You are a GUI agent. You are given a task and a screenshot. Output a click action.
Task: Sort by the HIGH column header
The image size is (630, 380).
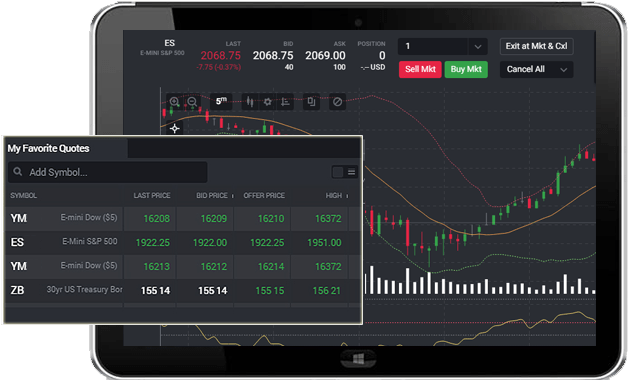pyautogui.click(x=333, y=196)
